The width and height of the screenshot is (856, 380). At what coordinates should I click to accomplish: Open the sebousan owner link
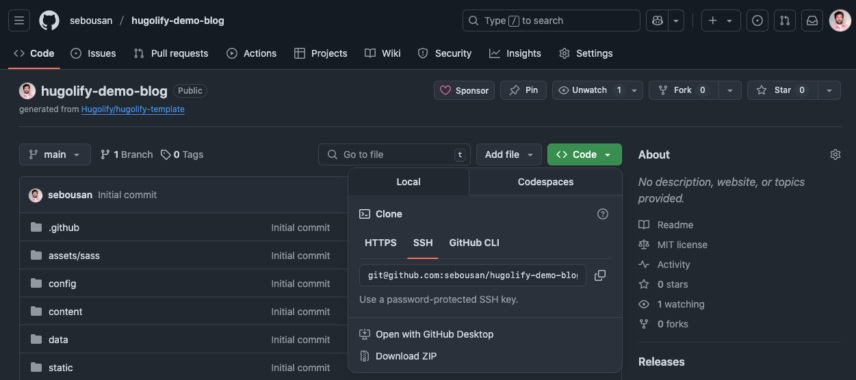click(91, 21)
